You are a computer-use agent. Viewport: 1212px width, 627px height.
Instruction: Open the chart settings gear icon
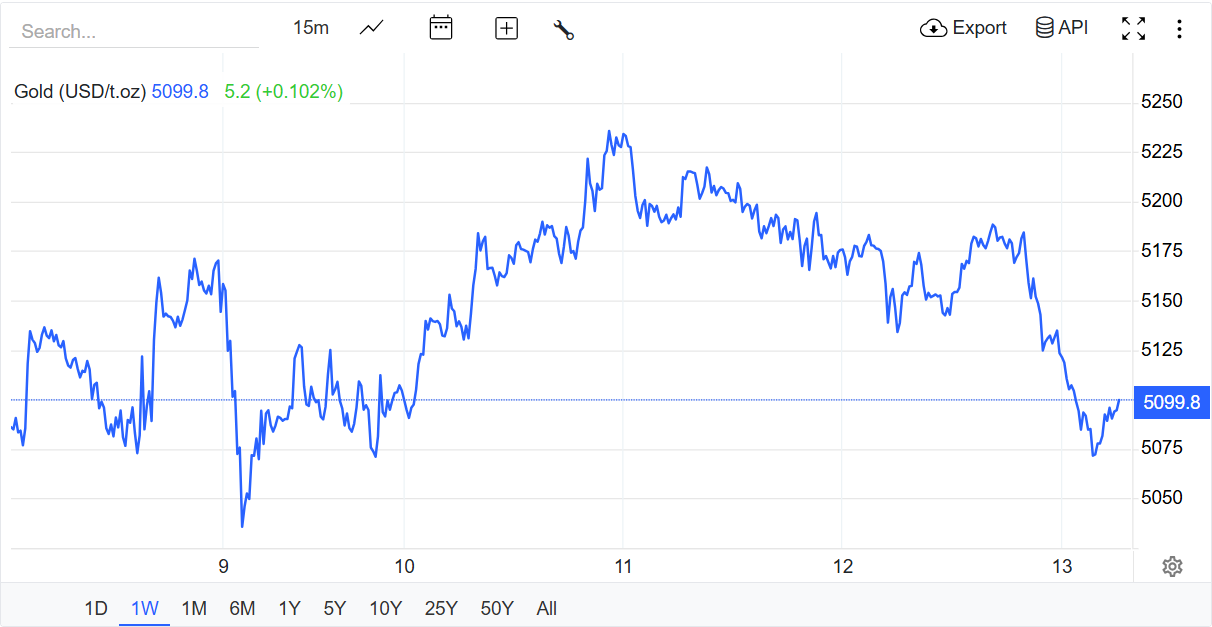coord(1173,567)
